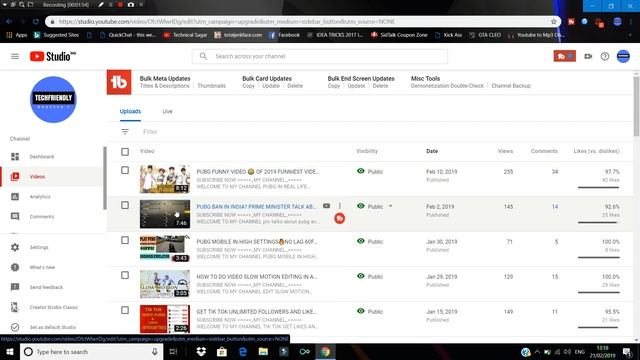Switch to Creator Studio Classic

pyautogui.click(x=52, y=307)
